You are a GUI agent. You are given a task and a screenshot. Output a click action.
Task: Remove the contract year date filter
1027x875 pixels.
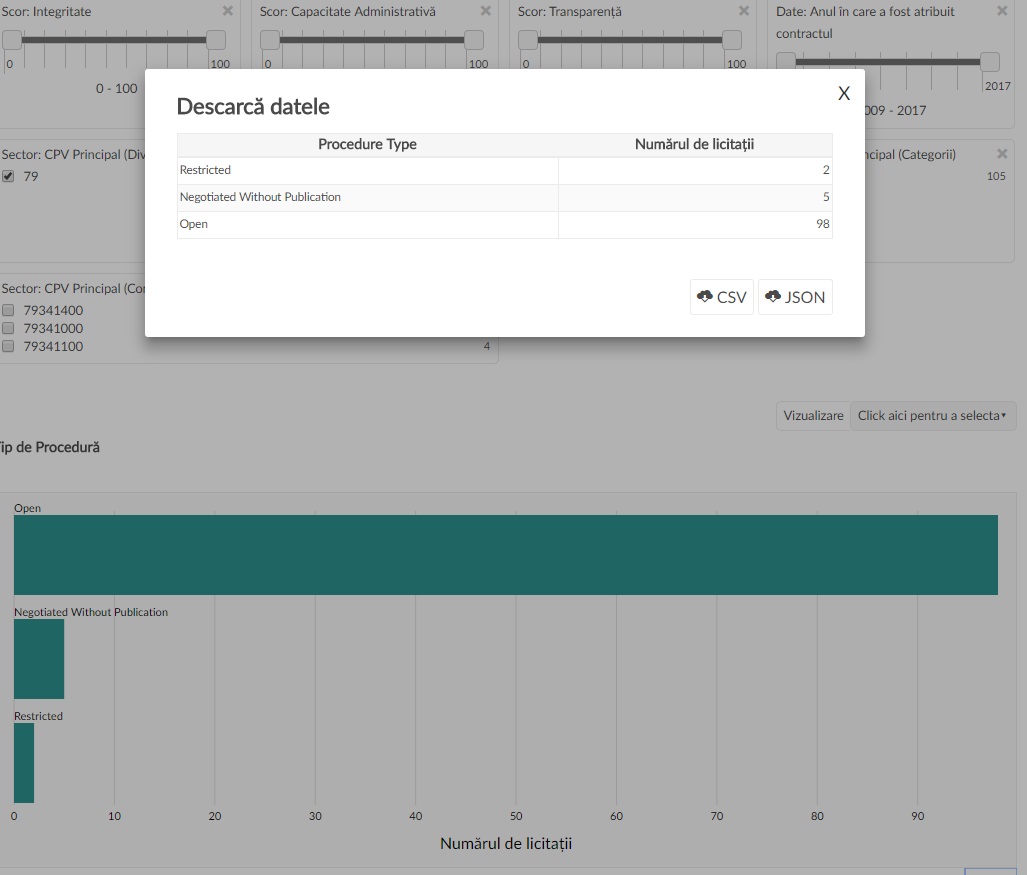(1002, 11)
